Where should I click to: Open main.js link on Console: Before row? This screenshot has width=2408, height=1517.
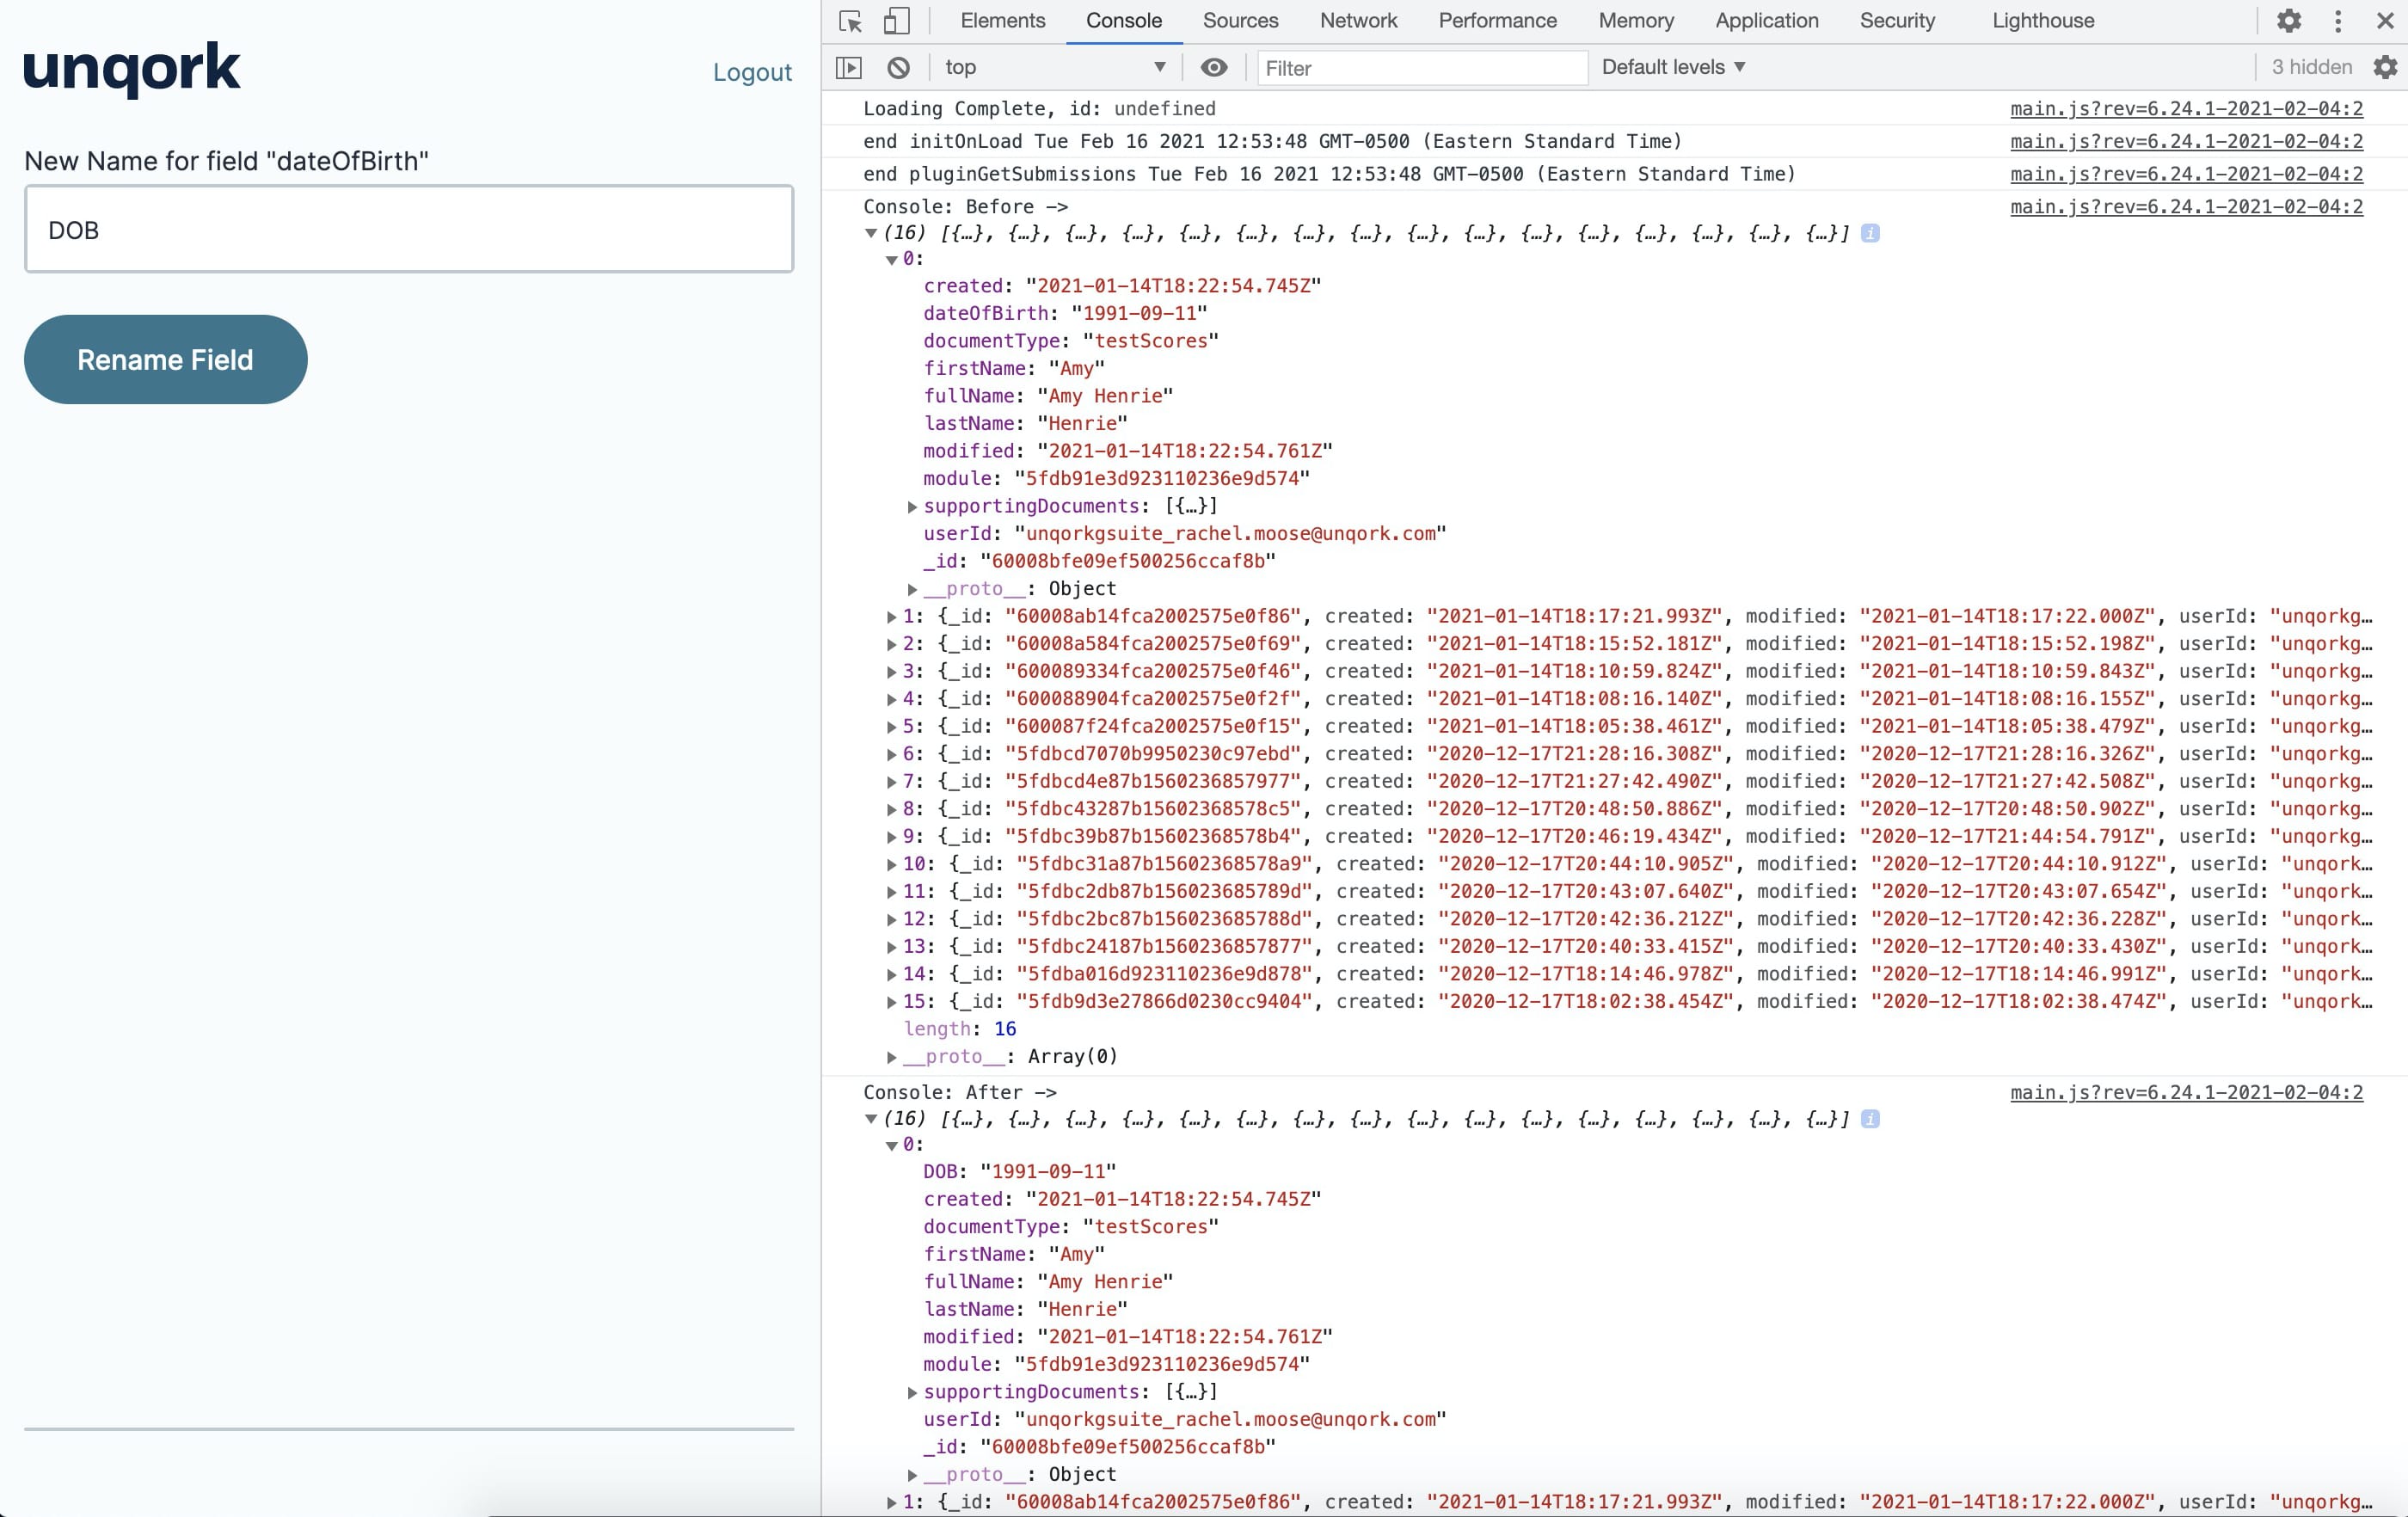(2186, 207)
